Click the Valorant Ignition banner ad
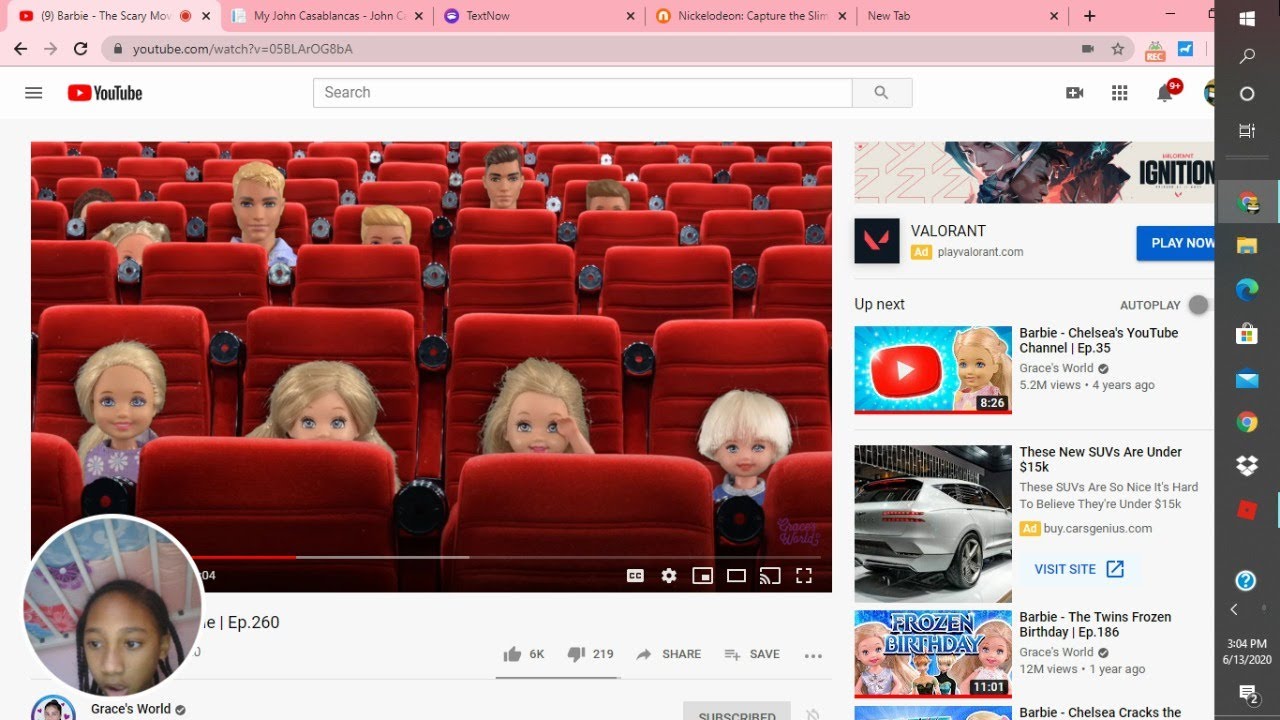 [x=1034, y=172]
